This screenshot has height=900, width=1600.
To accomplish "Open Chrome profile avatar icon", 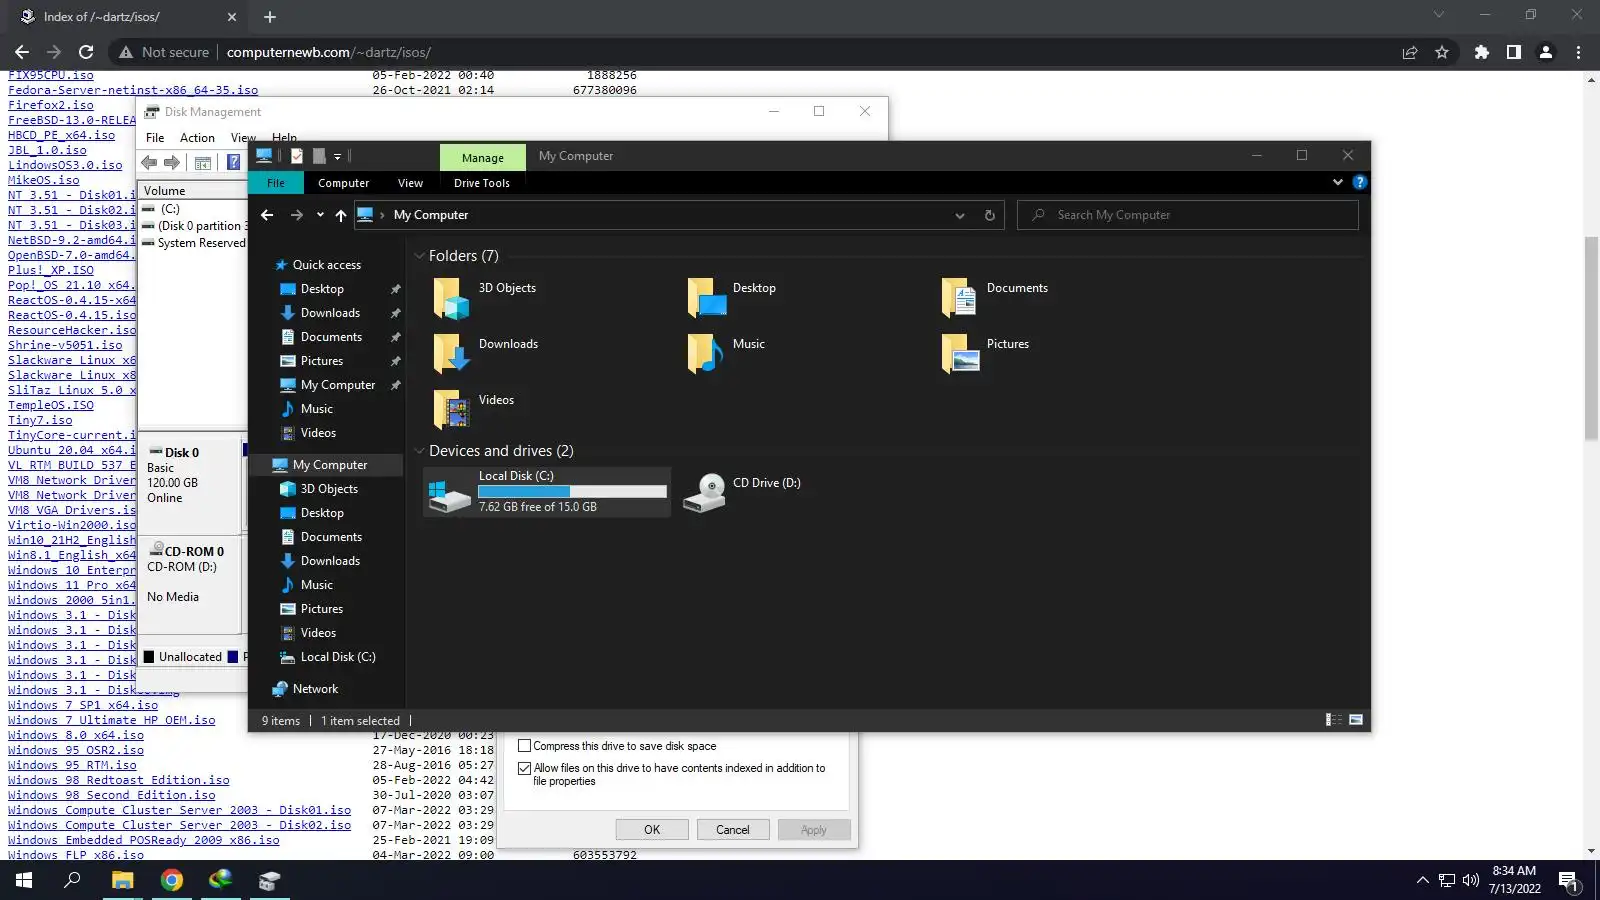I will tap(1546, 52).
